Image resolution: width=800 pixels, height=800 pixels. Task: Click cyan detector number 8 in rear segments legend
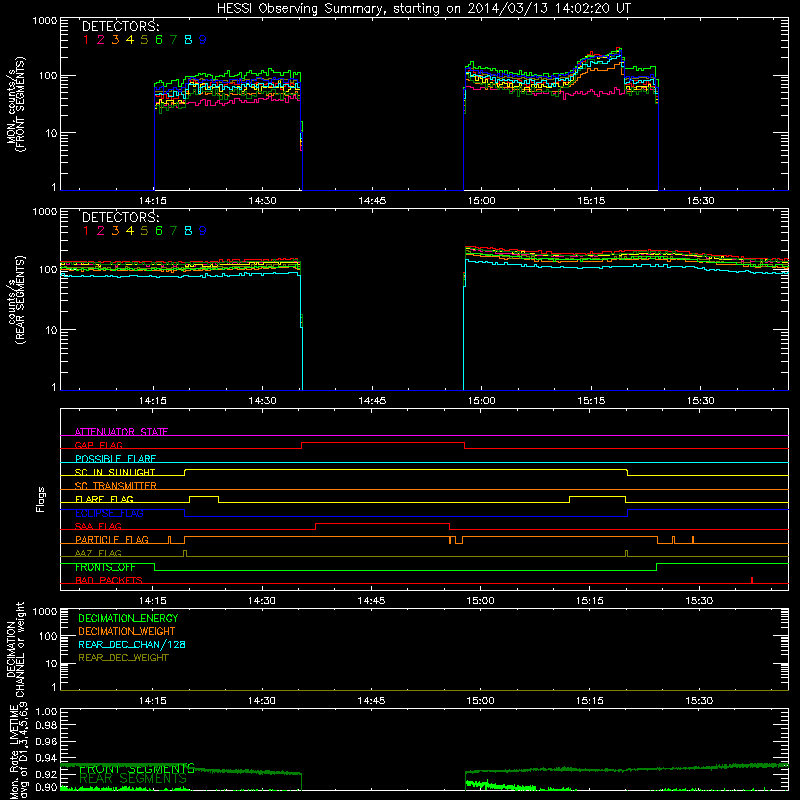188,231
